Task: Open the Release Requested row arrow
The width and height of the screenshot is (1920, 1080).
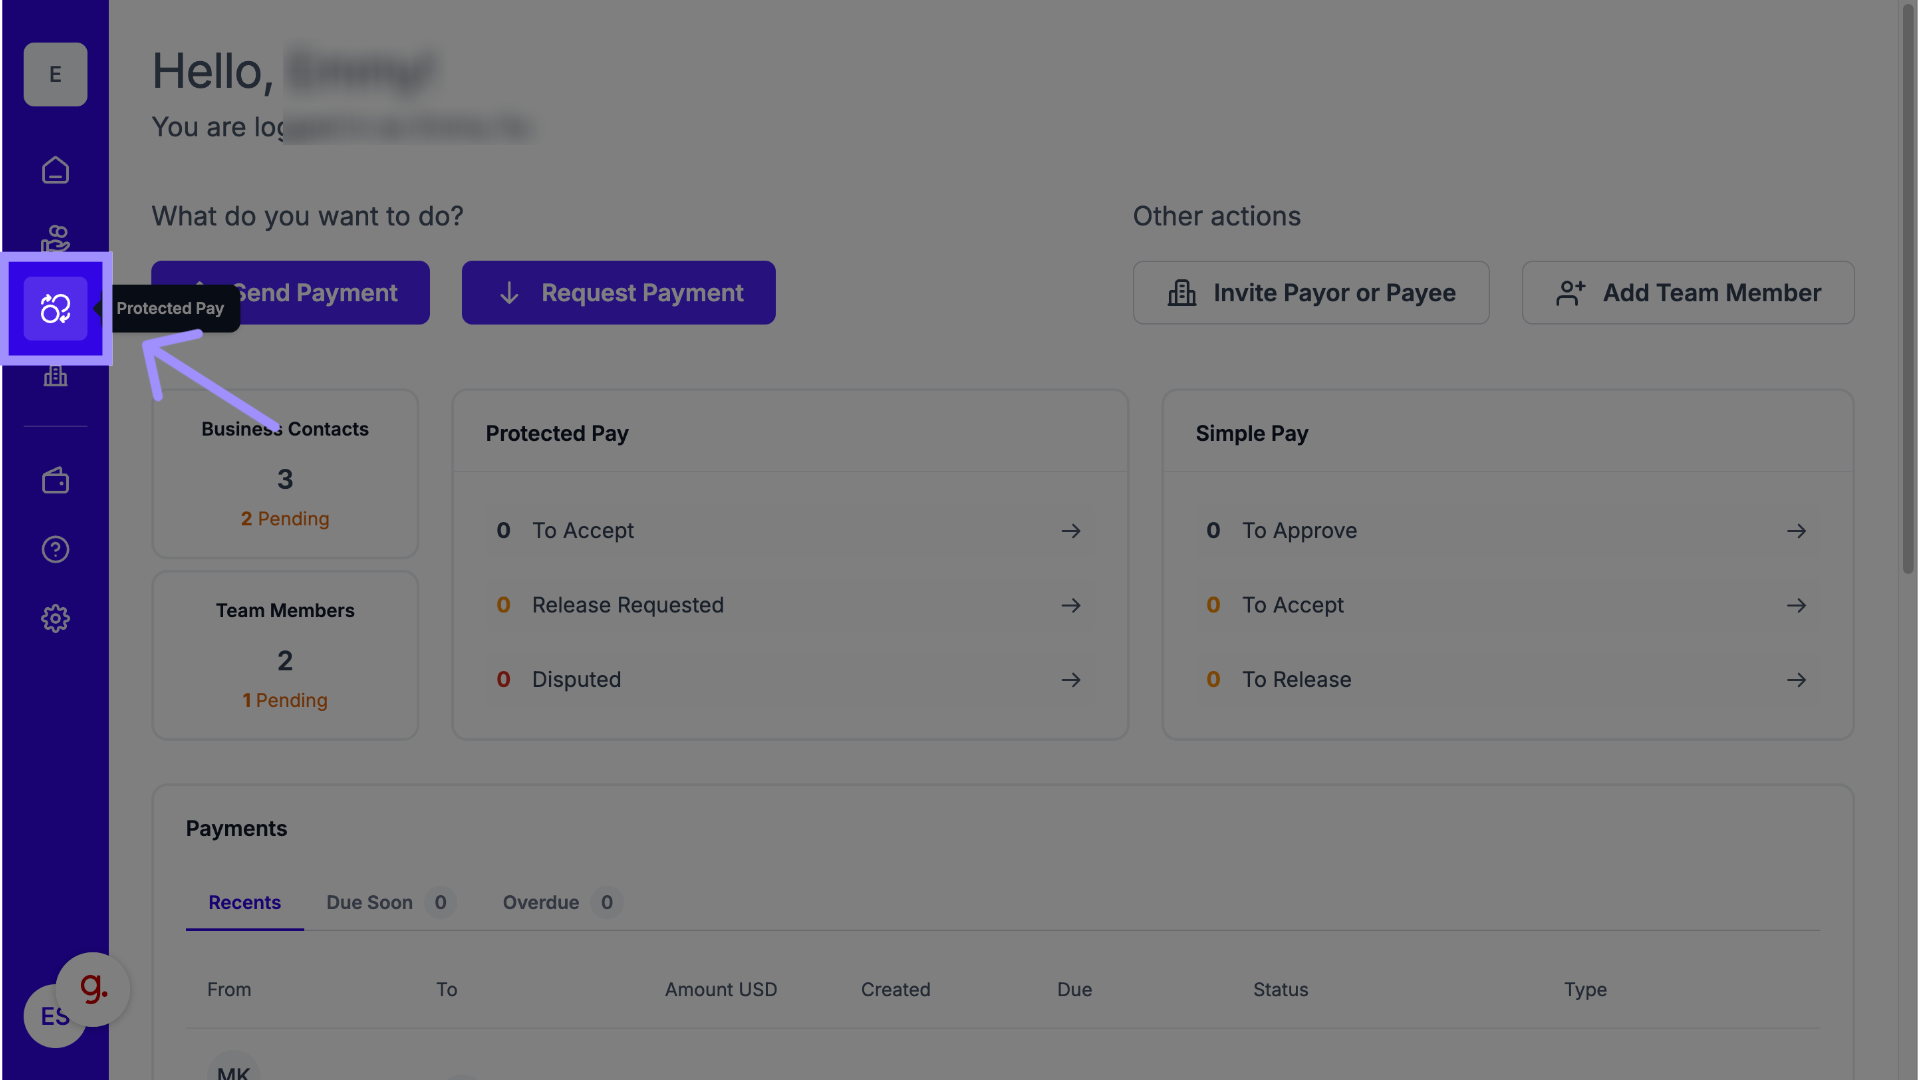Action: (x=1070, y=605)
